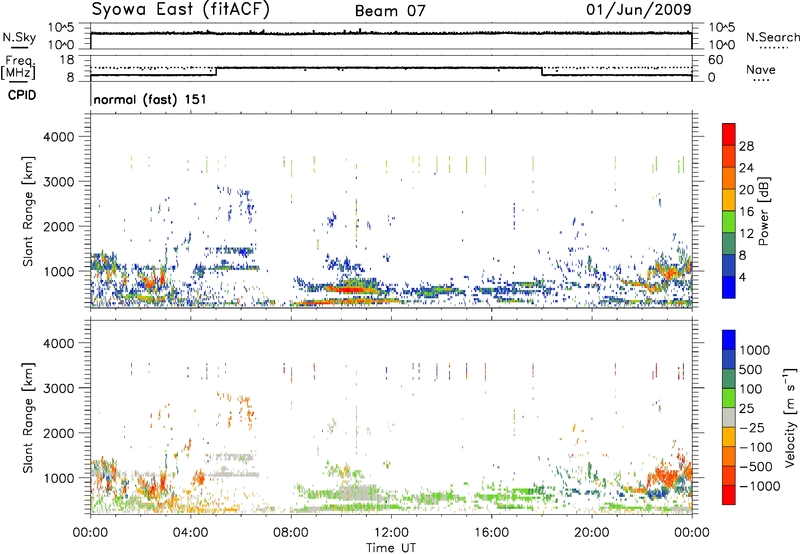This screenshot has height=554, width=800.
Task: Click the "4000" tick of the power panel
Action: pos(58,137)
